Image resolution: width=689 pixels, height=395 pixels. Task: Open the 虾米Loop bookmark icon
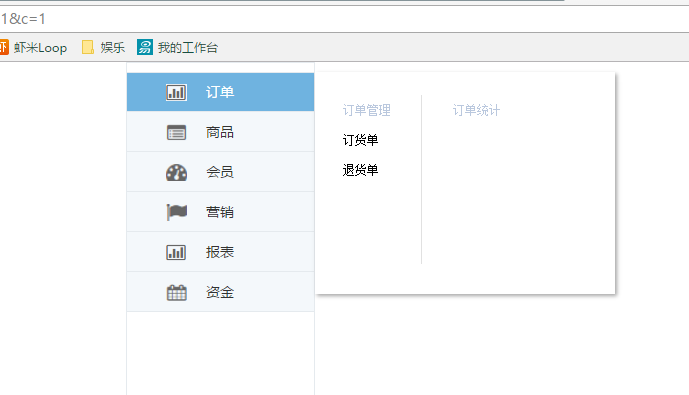point(4,47)
